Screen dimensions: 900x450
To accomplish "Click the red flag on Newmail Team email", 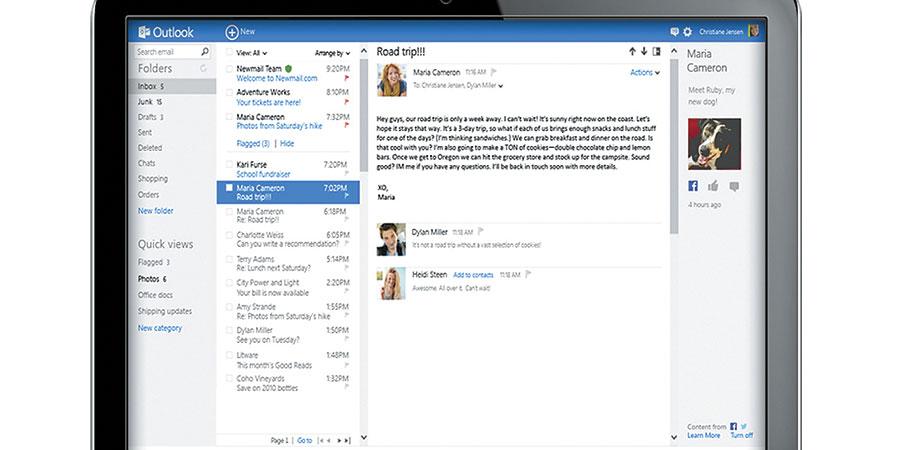I will [x=347, y=77].
